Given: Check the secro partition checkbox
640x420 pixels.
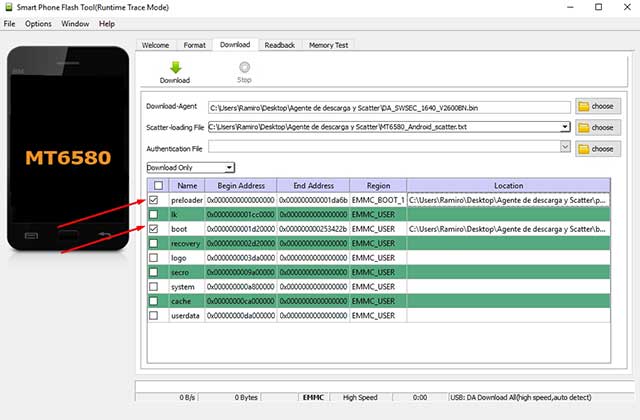Looking at the screenshot, I should point(153,272).
